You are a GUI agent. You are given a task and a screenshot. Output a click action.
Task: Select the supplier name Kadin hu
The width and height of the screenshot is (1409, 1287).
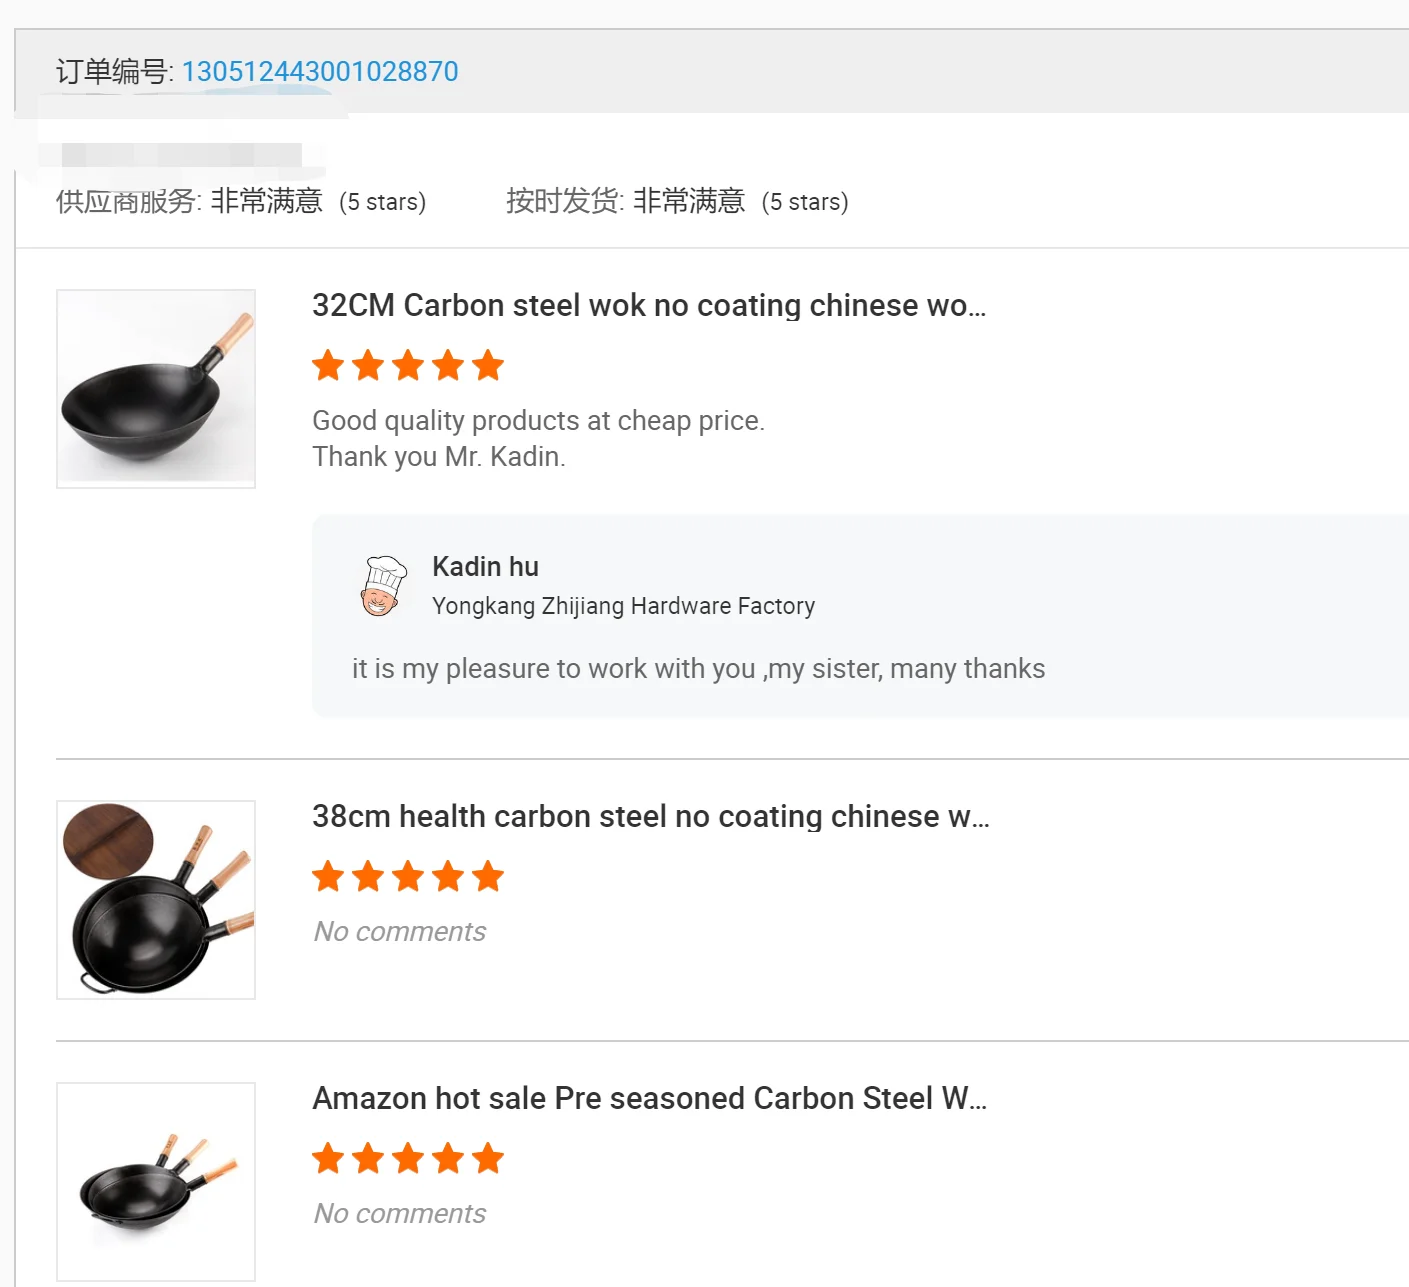[x=485, y=567]
